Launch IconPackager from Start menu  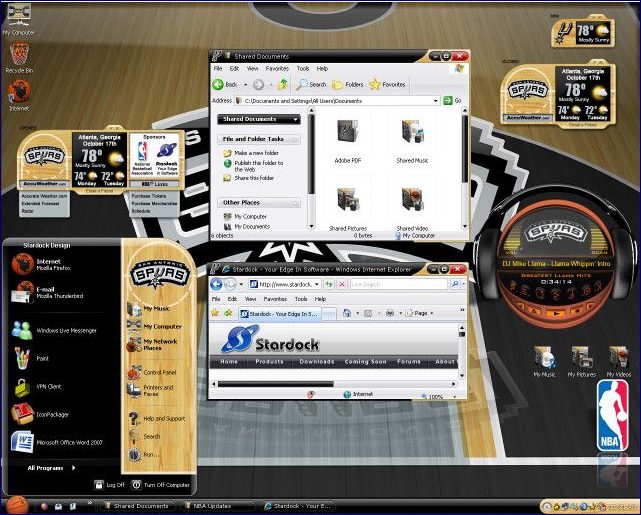pyautogui.click(x=40, y=414)
